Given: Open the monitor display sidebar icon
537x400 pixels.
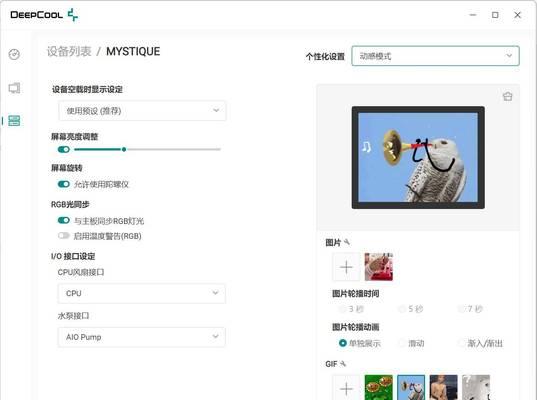Looking at the screenshot, I should point(14,88).
